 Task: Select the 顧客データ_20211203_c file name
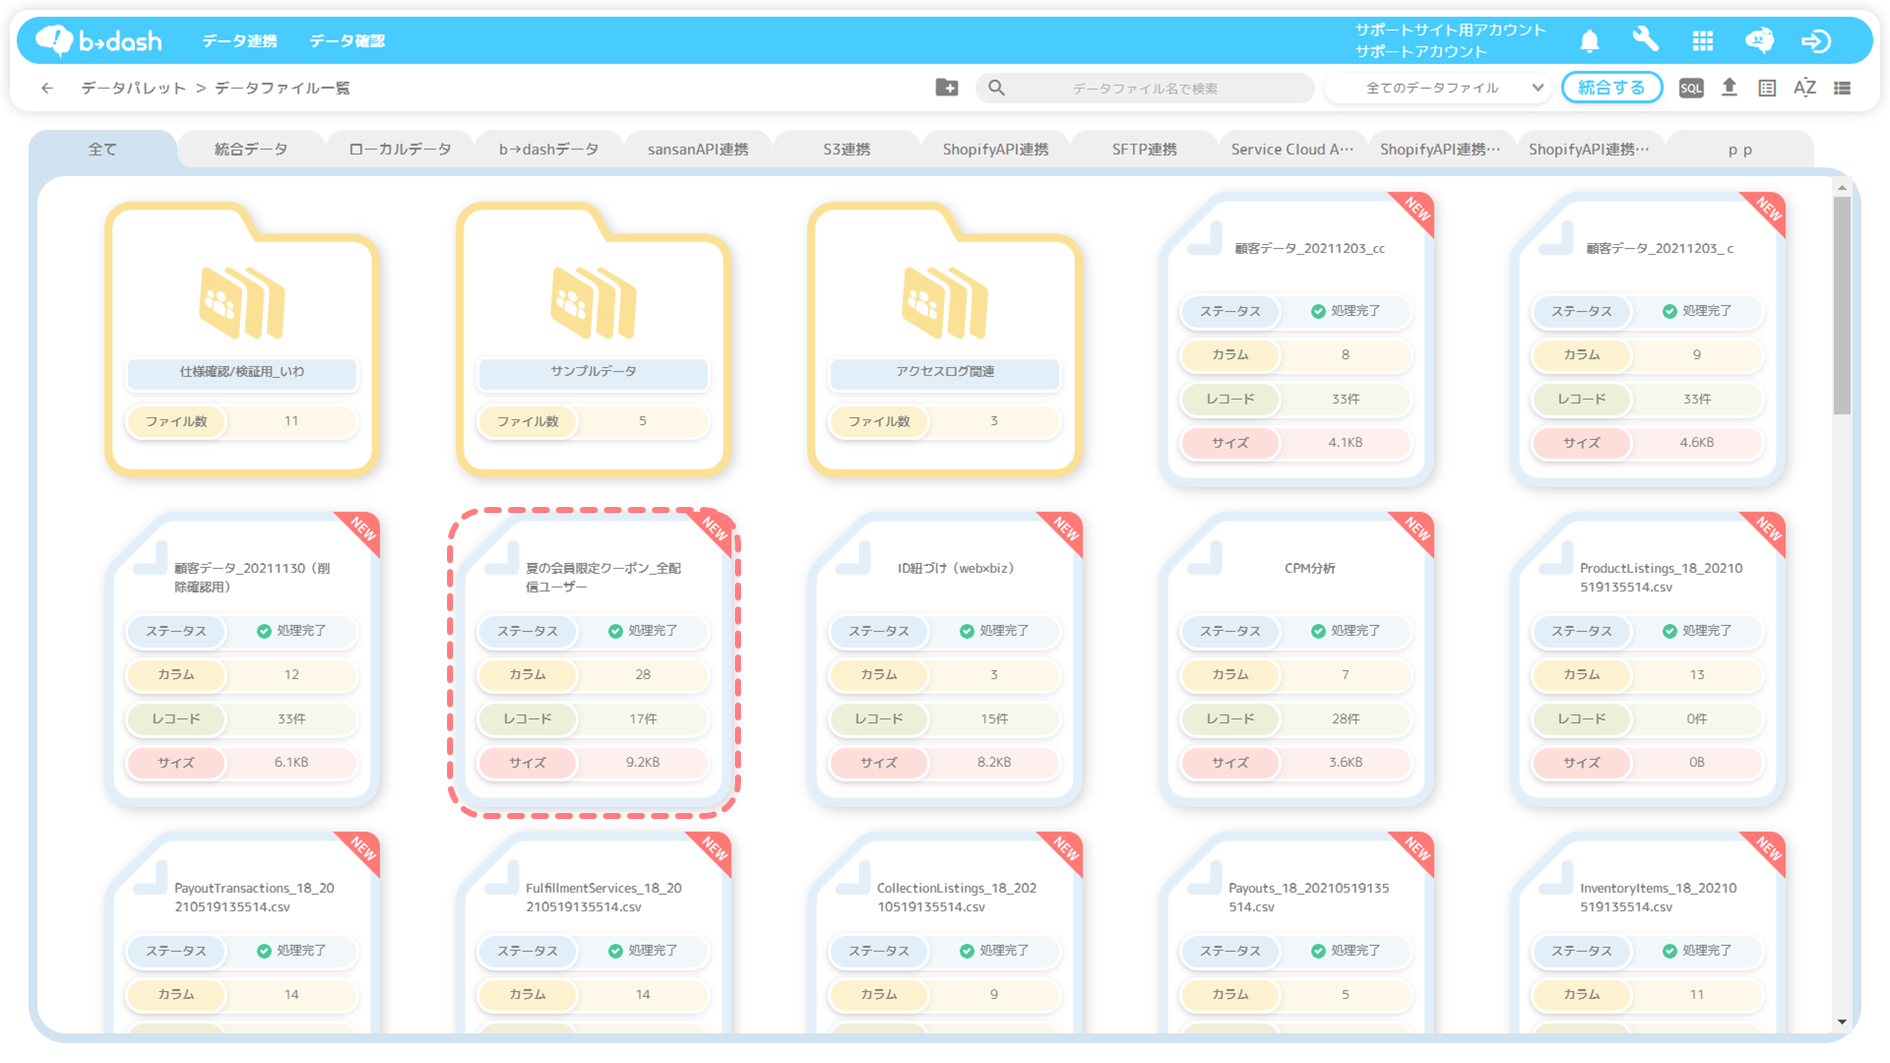click(x=1660, y=248)
